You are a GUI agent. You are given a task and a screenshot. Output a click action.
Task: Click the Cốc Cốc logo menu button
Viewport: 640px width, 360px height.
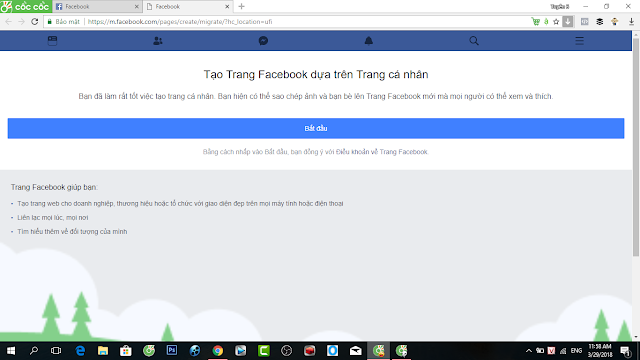pos(26,7)
